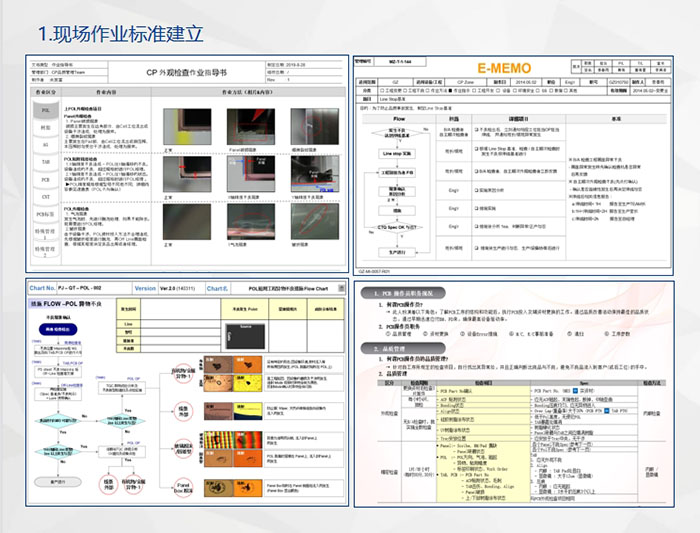This screenshot has height=533, width=700.
Task: Click the PJ – QT – POL - 002 value
Action: pyautogui.click(x=79, y=288)
